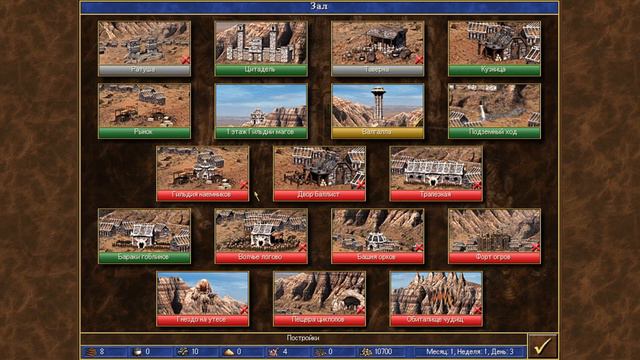Click the date text Месяц: 1, Неделя: 1, День: 3
This screenshot has width=640, height=360.
[470, 351]
